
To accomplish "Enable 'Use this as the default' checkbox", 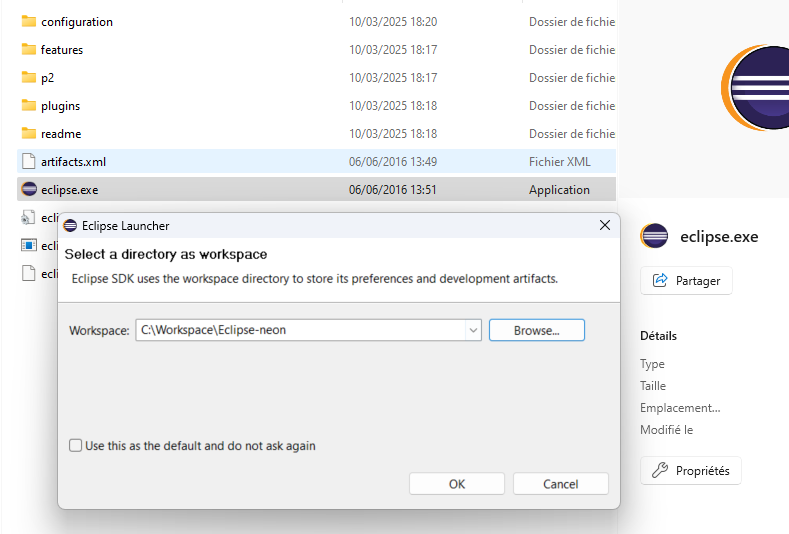I will 75,445.
